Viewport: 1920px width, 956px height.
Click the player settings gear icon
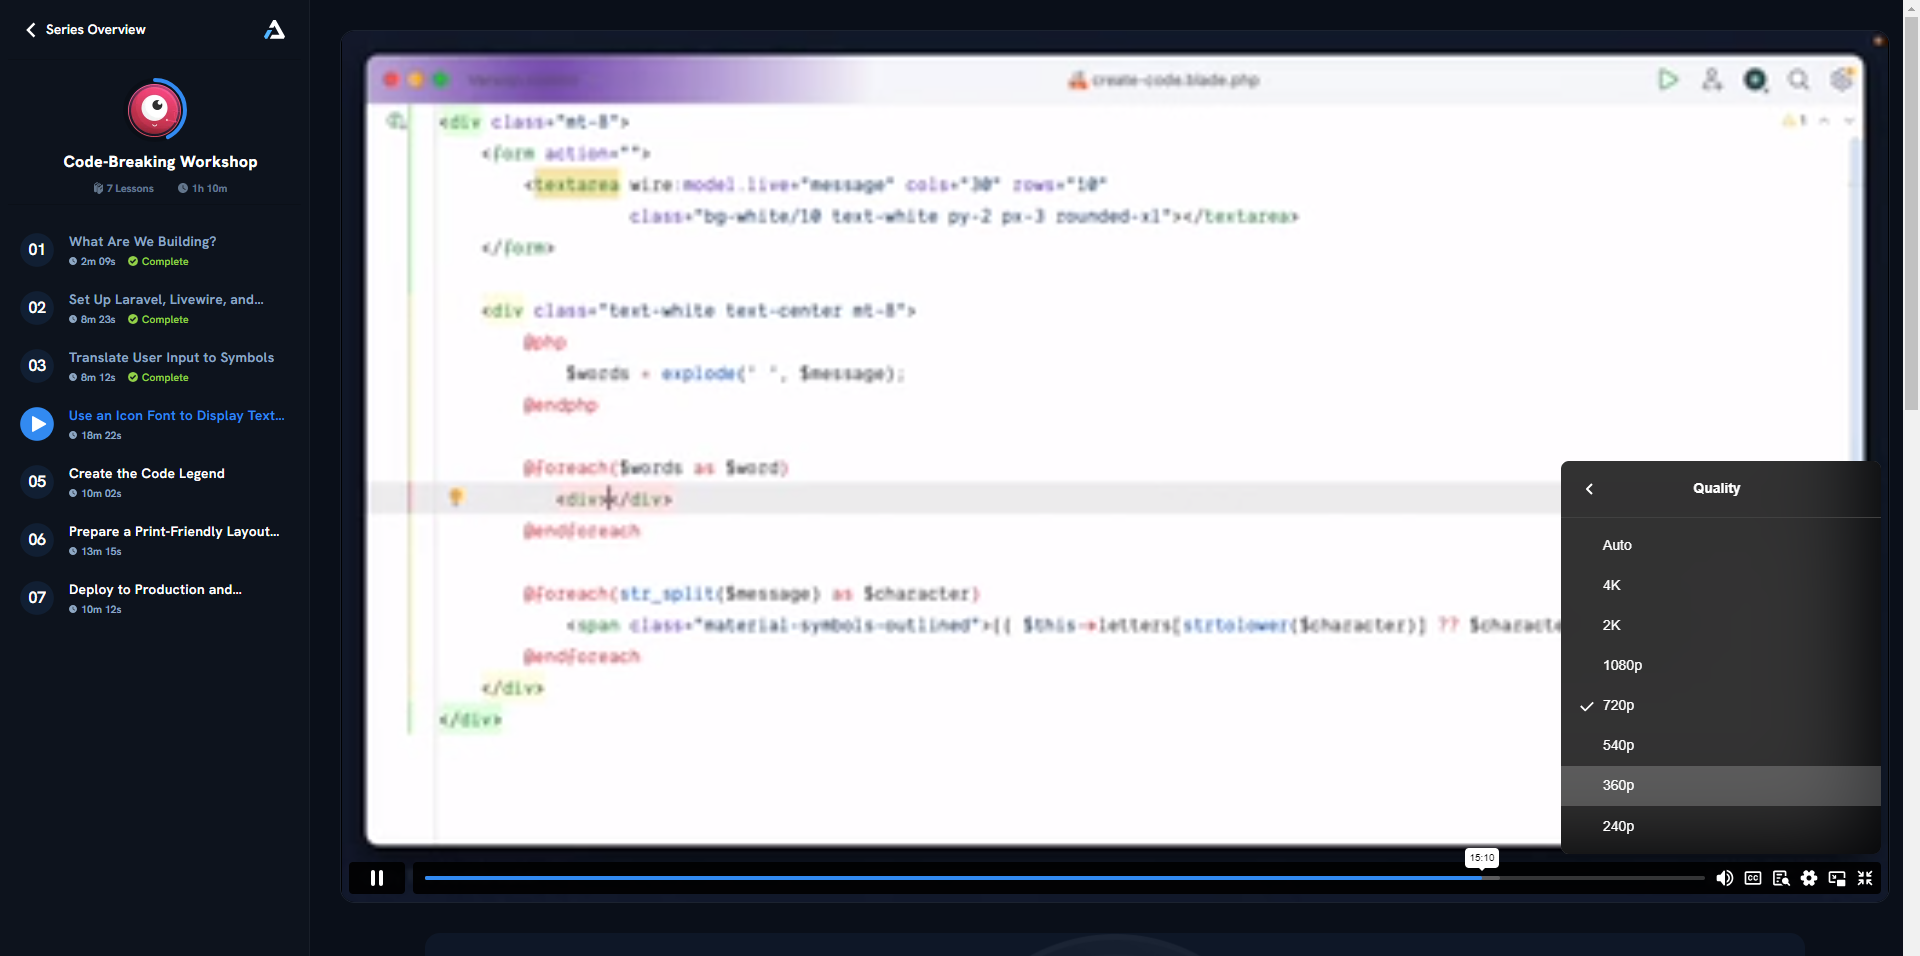pyautogui.click(x=1809, y=878)
